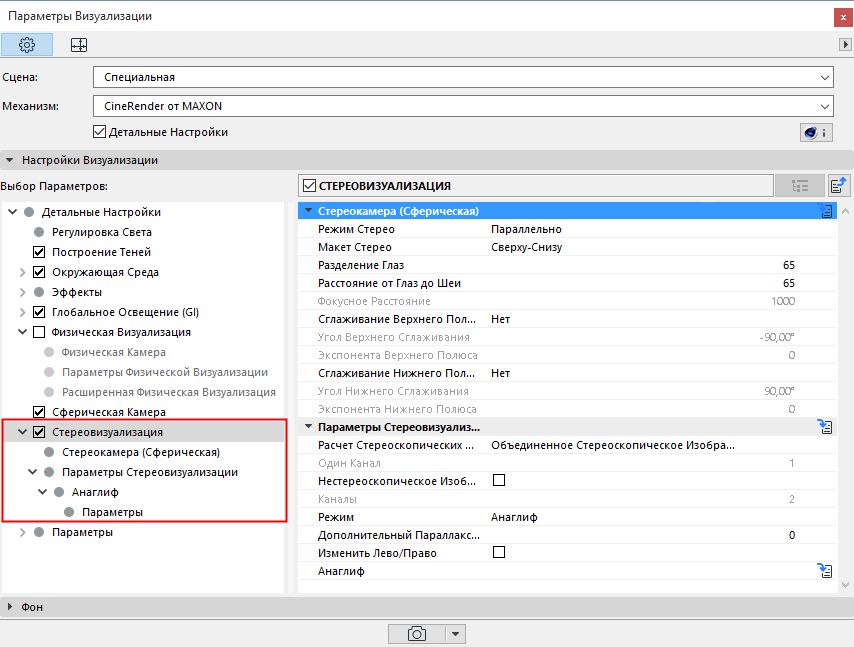Click settings list scroll up arrow
Viewport: 854px width, 647px height.
(845, 211)
